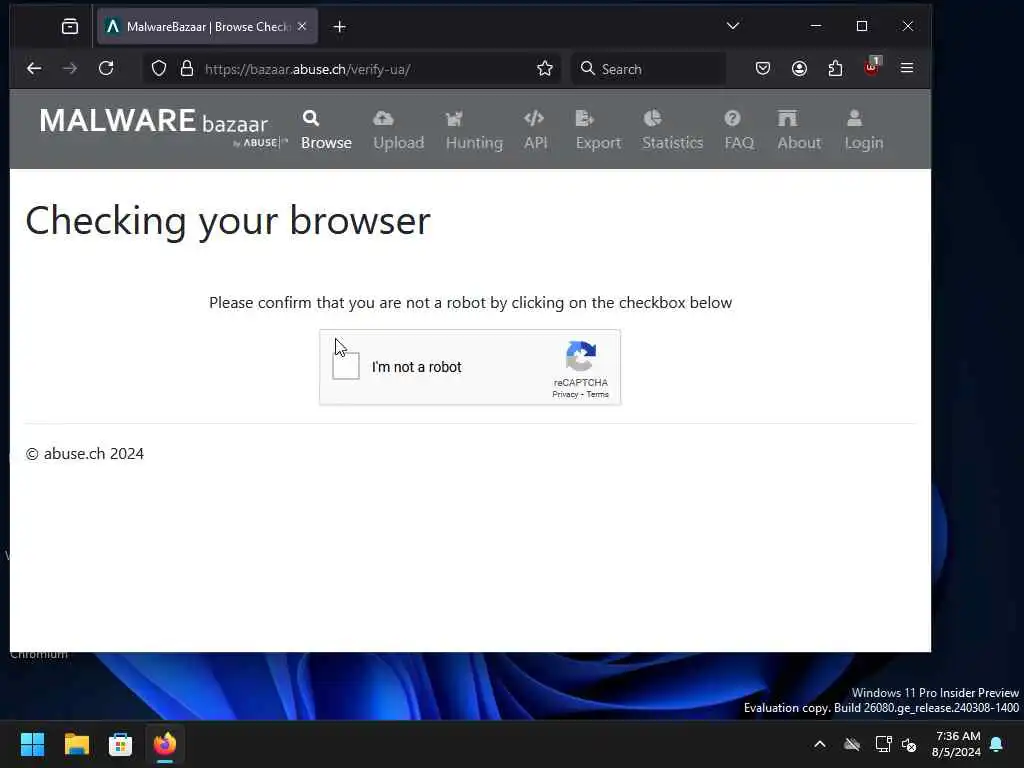Open Microsoft Store from the taskbar

coord(120,744)
